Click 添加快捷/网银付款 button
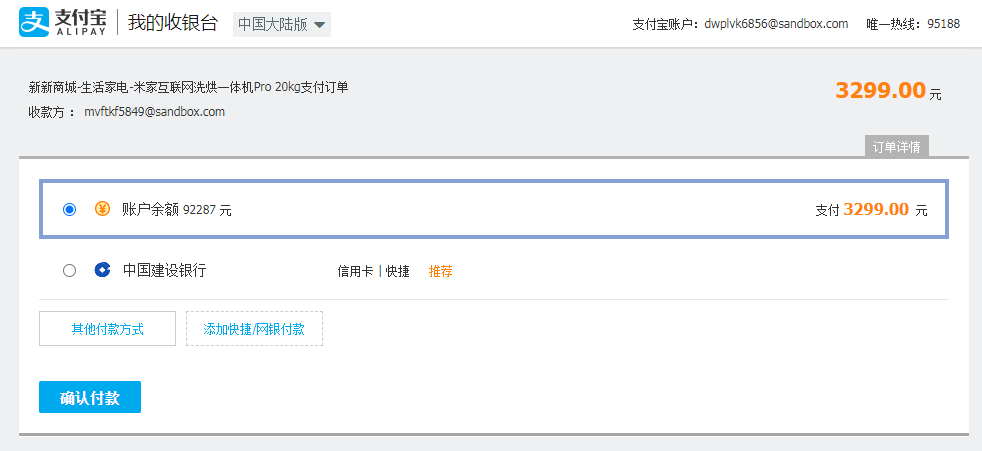 point(254,329)
